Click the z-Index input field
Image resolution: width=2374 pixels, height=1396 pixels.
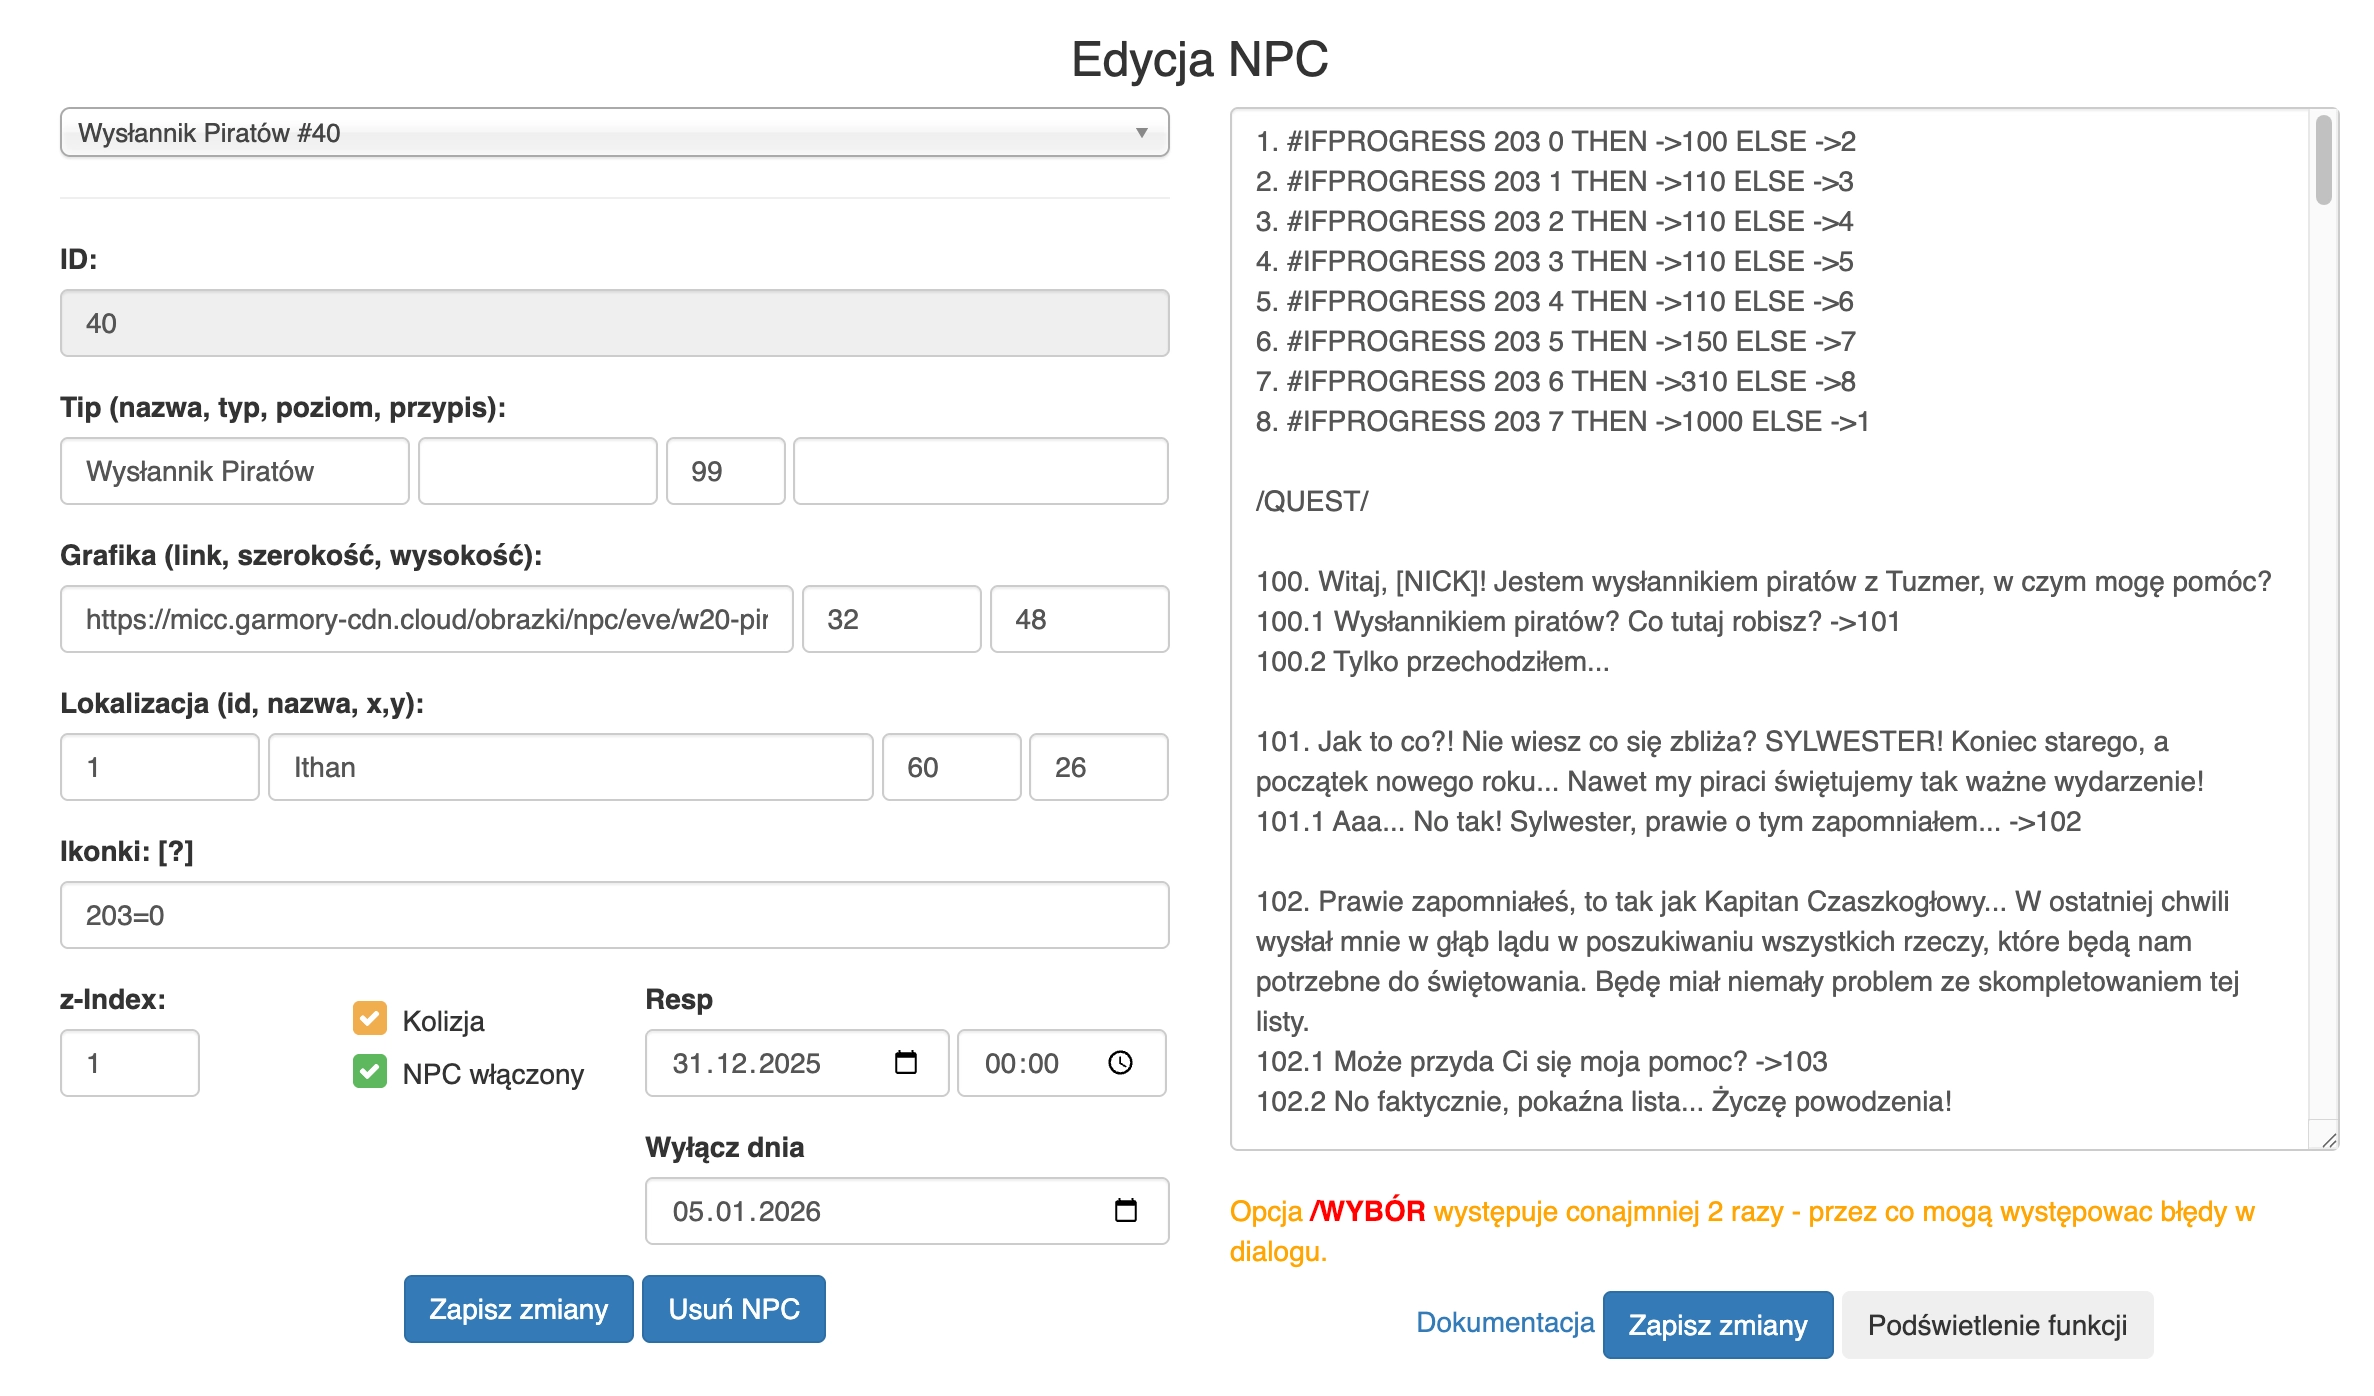pyautogui.click(x=130, y=1063)
